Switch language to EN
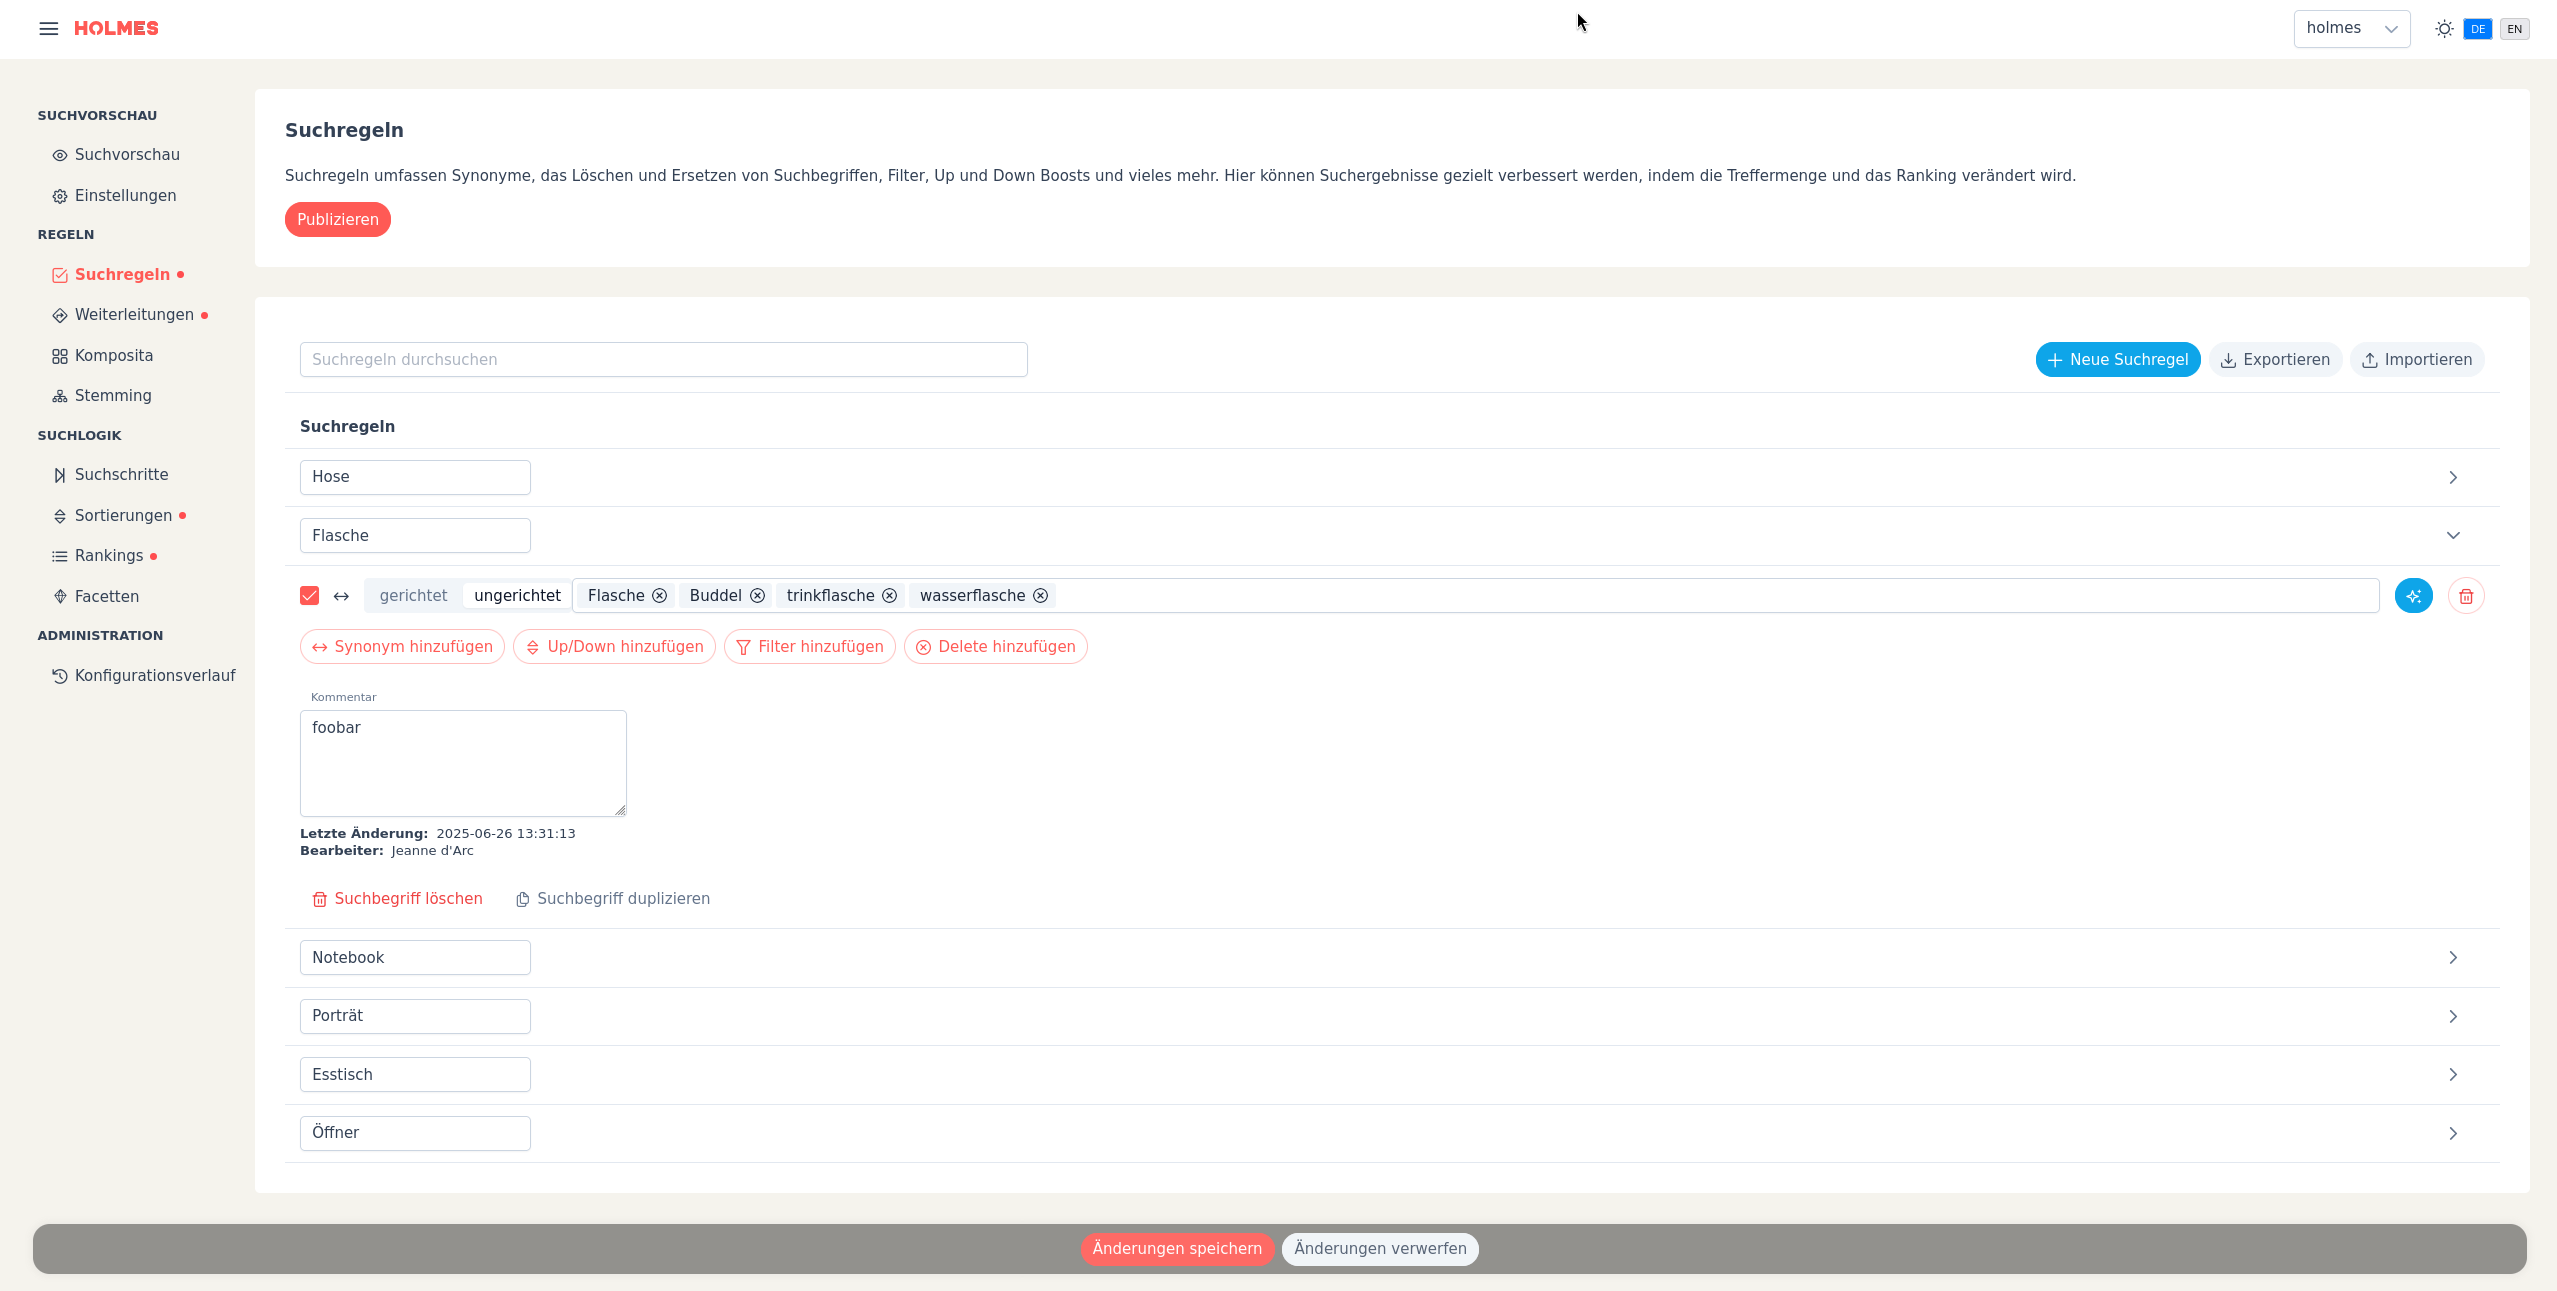 point(2514,29)
